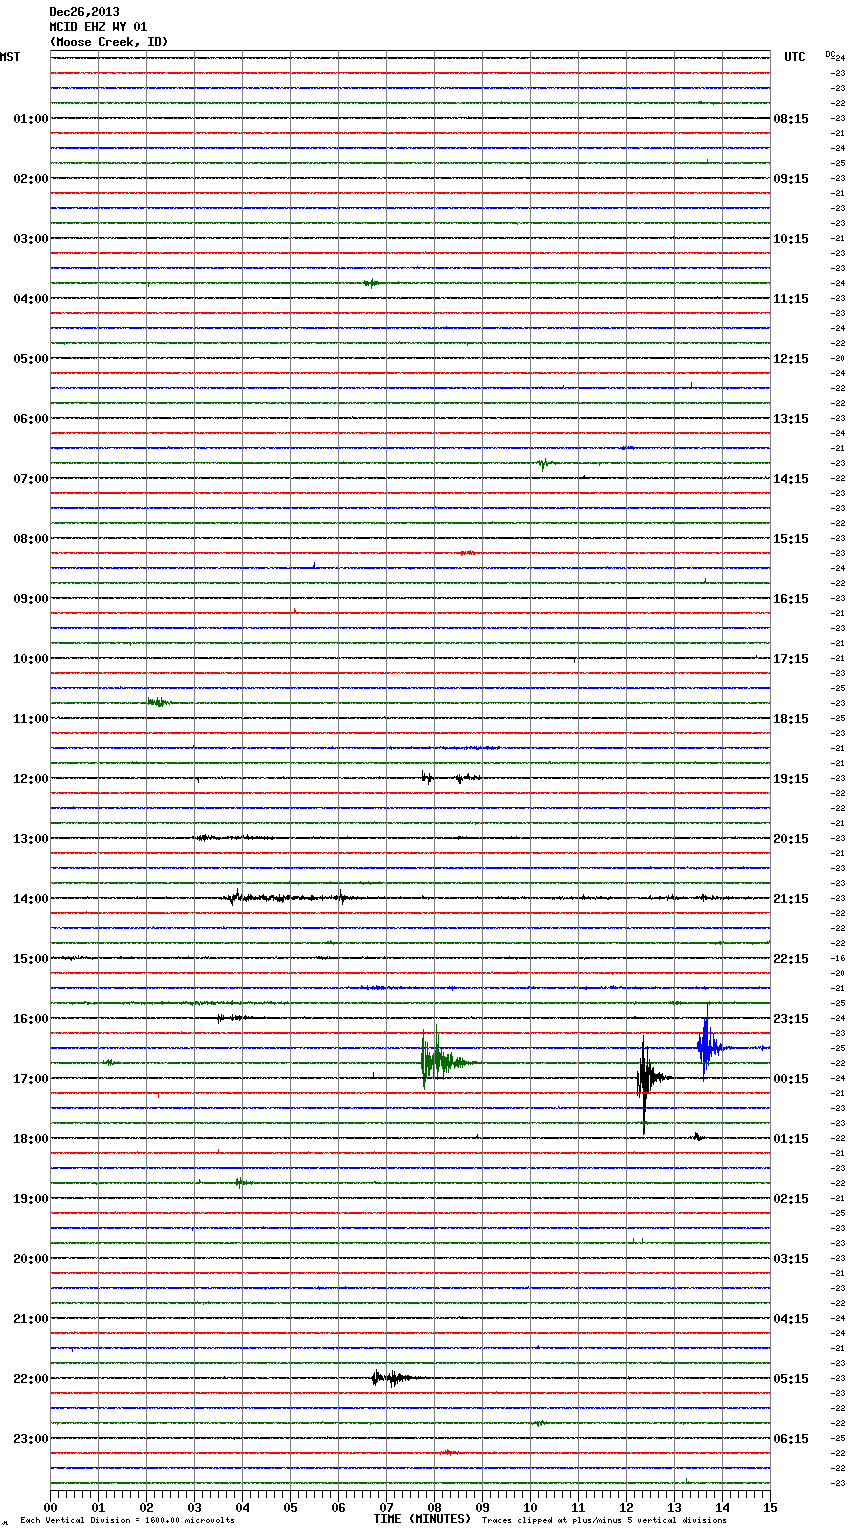Click the 11:15 UTC time label

tap(791, 299)
